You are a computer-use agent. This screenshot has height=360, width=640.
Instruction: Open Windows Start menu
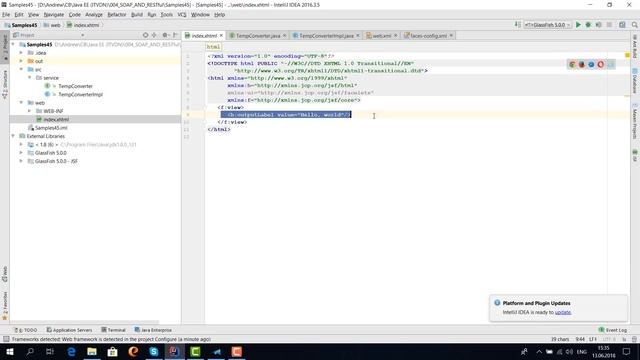coord(9,351)
